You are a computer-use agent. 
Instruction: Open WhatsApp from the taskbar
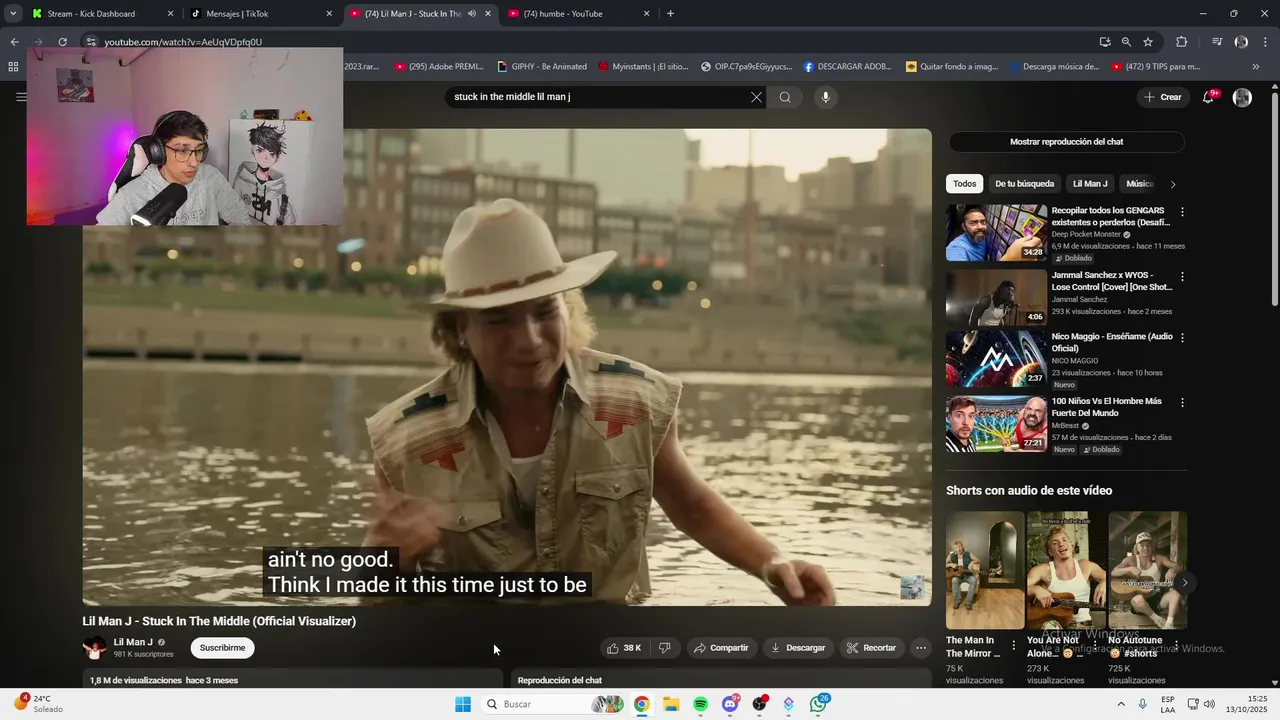819,704
